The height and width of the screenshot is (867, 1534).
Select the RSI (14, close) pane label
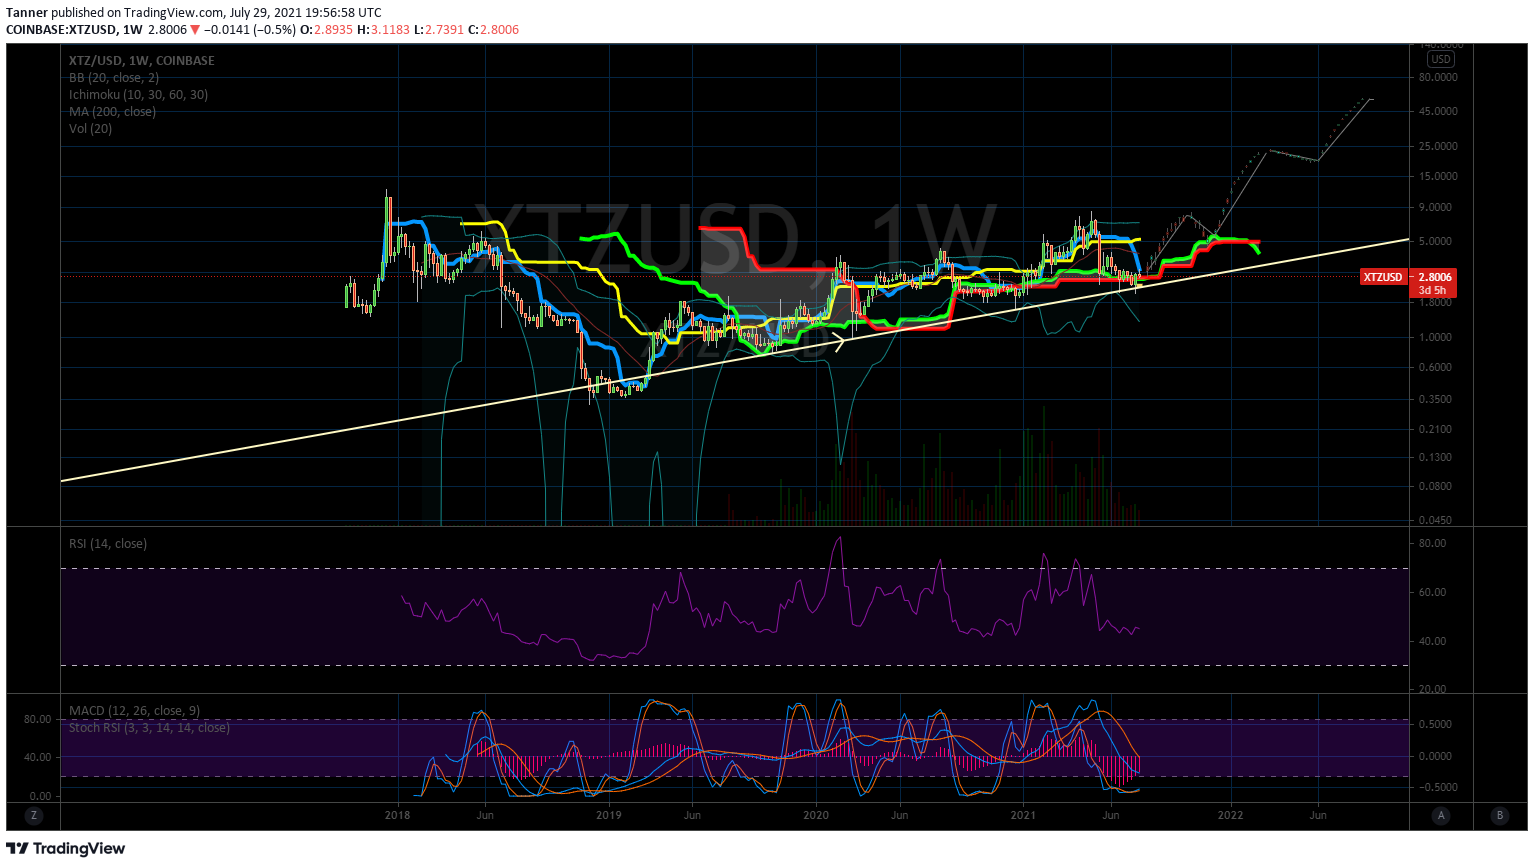108,544
